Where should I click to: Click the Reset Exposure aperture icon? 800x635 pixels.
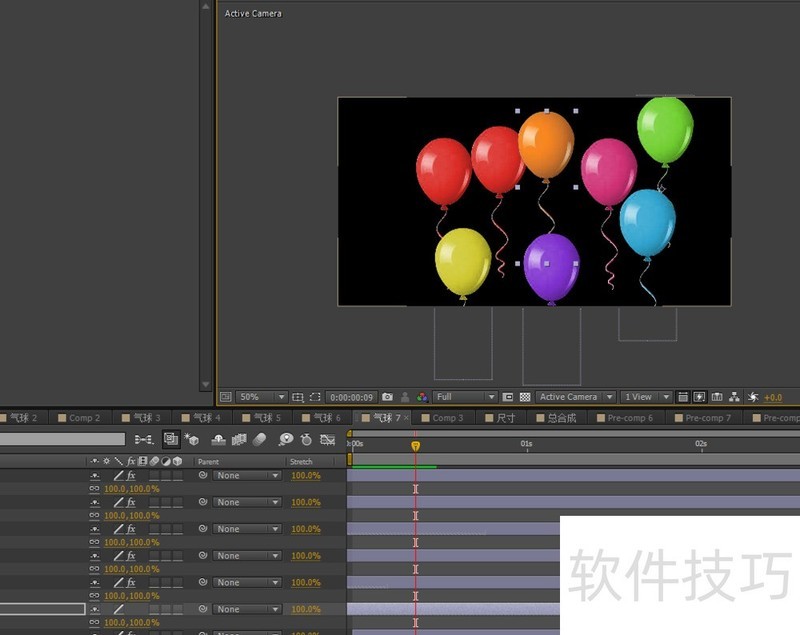tap(754, 397)
